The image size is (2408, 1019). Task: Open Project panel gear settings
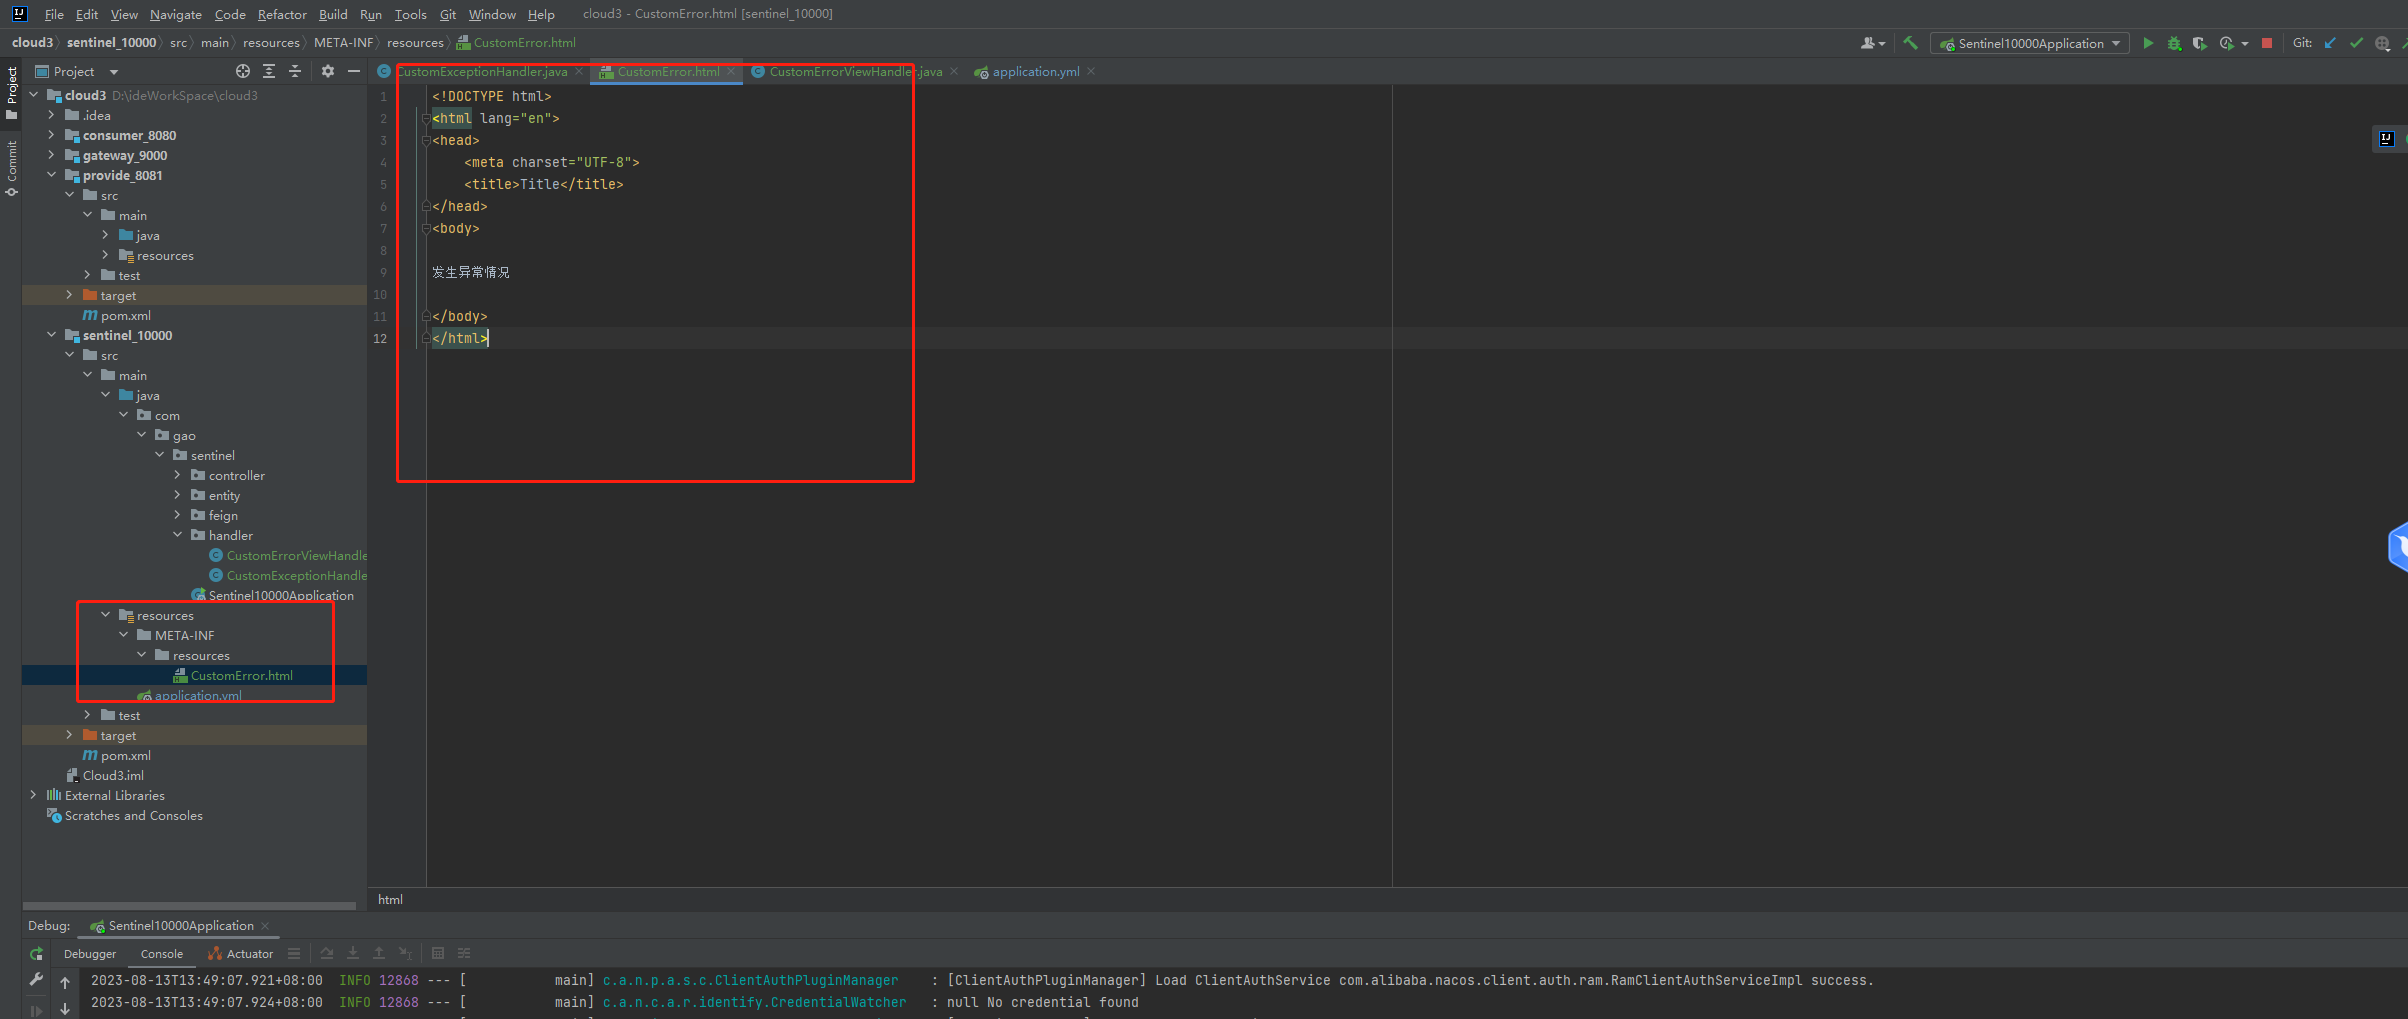tap(328, 71)
